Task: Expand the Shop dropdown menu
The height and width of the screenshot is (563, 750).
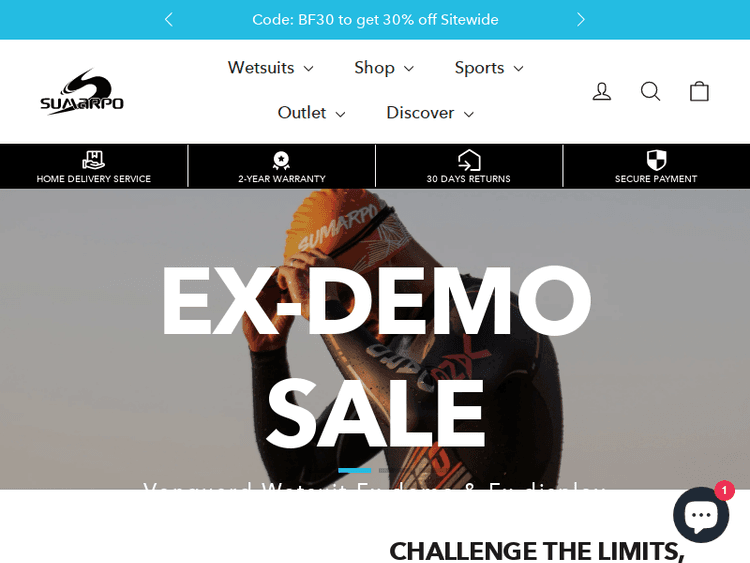Action: [384, 68]
